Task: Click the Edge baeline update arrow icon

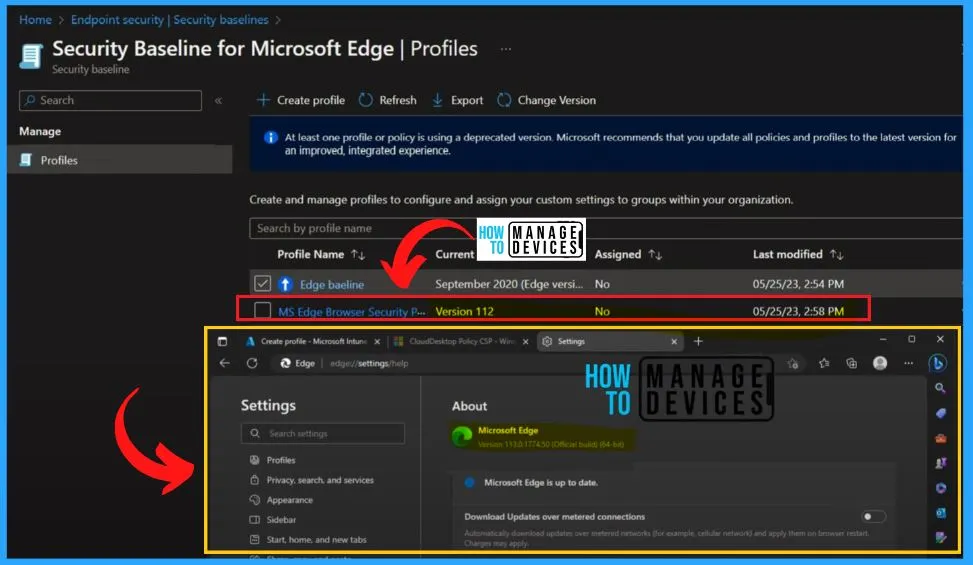Action: (x=285, y=284)
